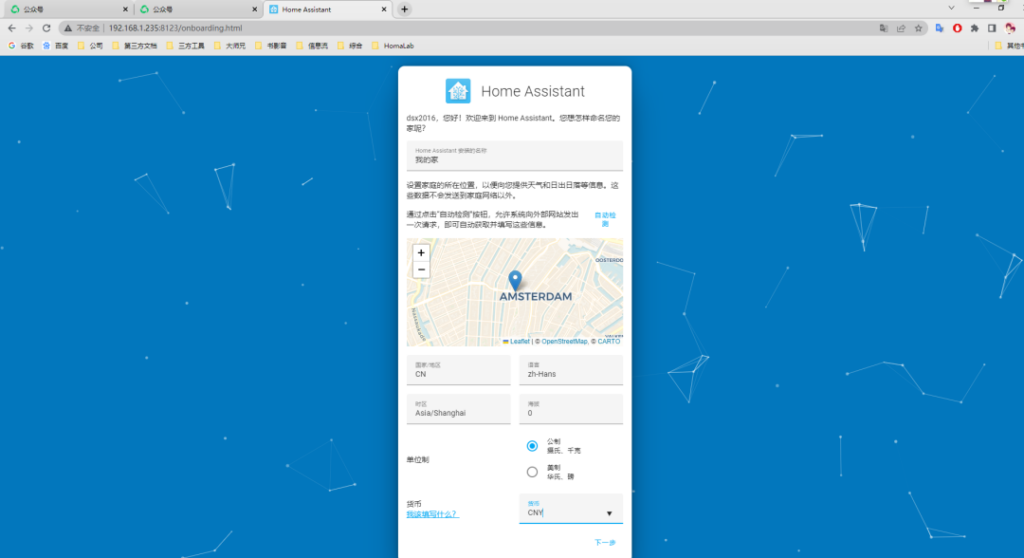Viewport: 1024px width, 558px height.
Task: Select the metric 公制 radio button
Action: pyautogui.click(x=532, y=446)
